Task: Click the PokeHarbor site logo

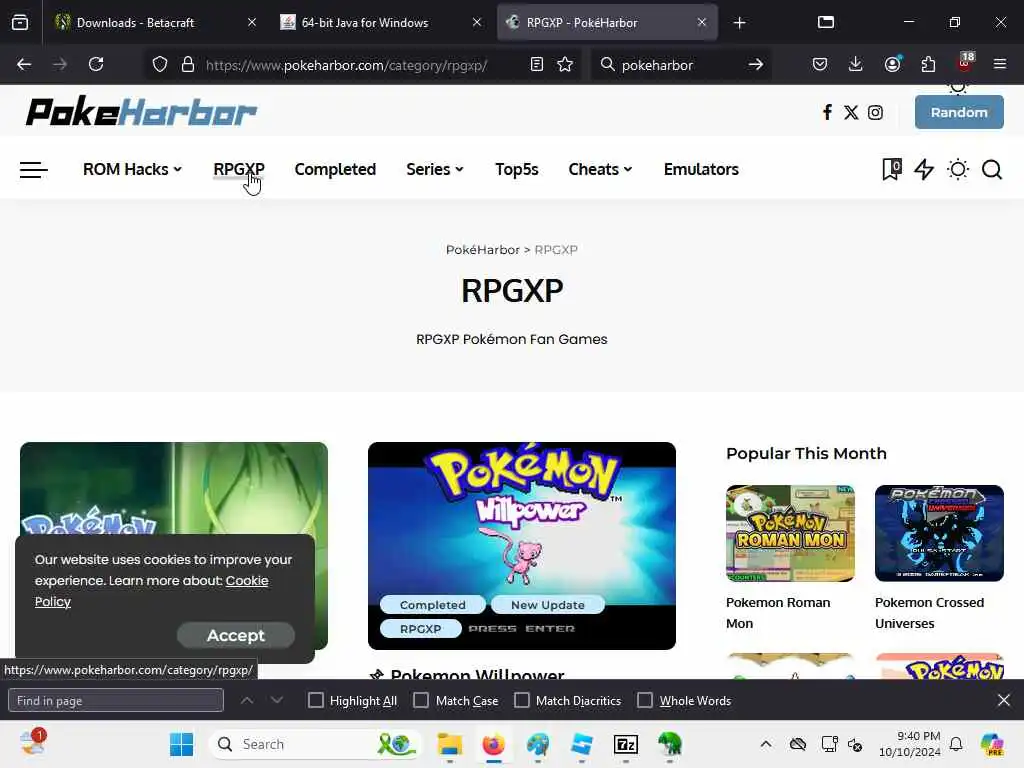Action: click(141, 111)
